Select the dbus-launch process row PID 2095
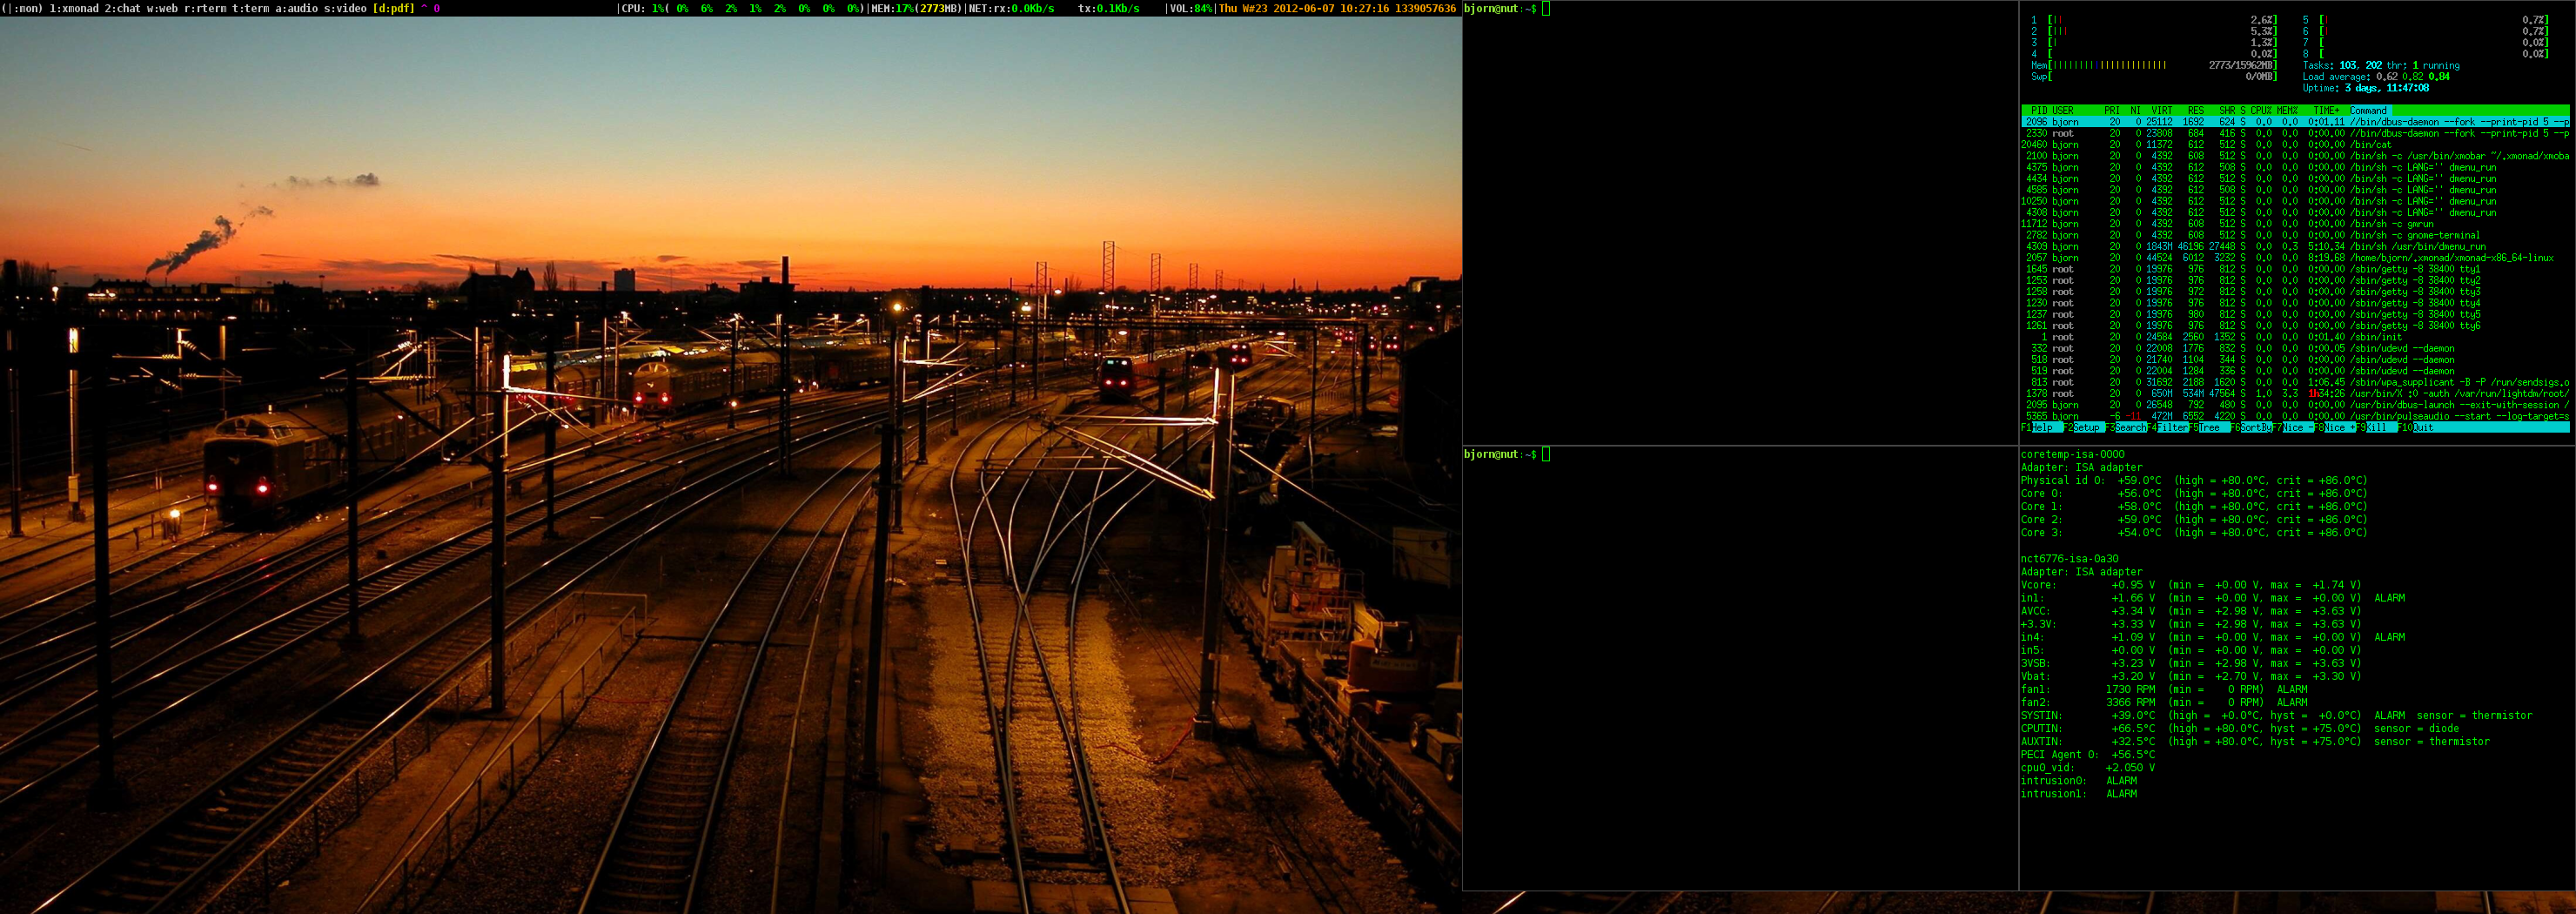 (x=2295, y=405)
